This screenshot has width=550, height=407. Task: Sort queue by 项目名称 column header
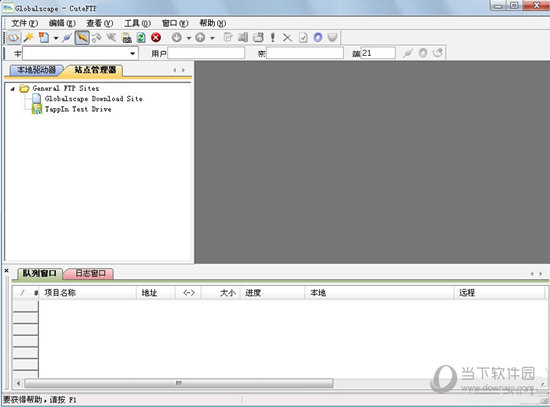coord(88,293)
